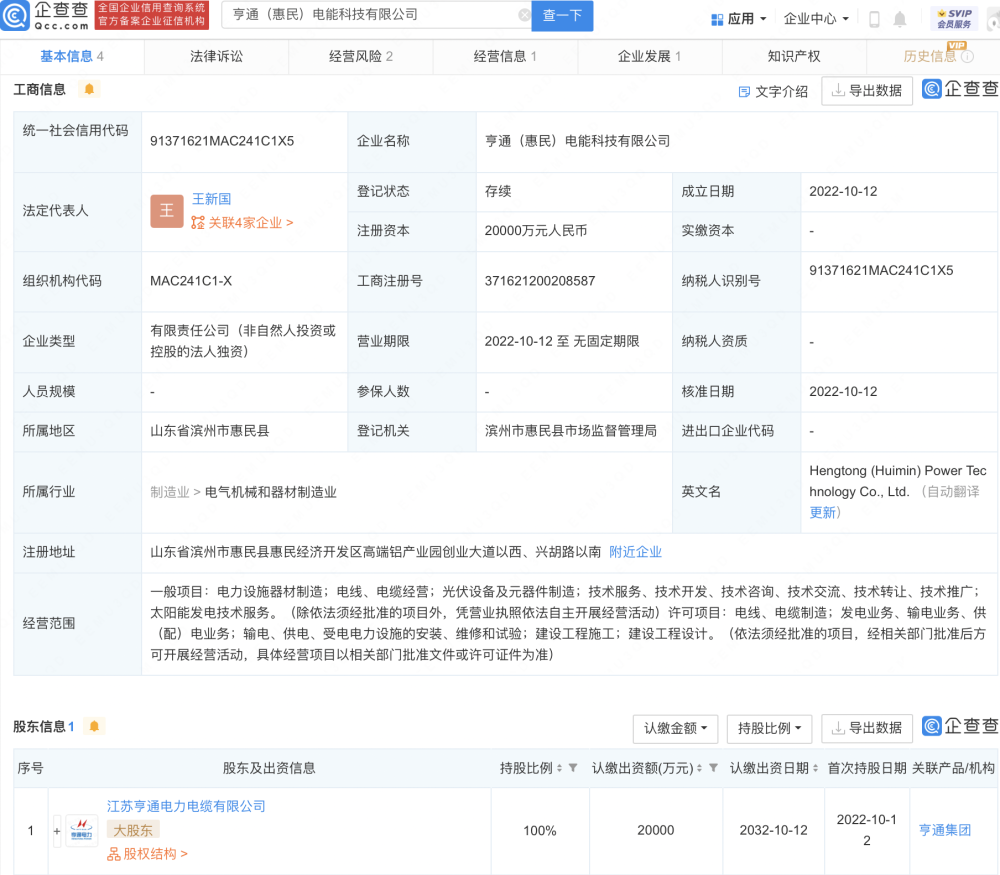1000x875 pixels.
Task: Sort by 认缴出资日期 column arrows
Action: (x=816, y=768)
